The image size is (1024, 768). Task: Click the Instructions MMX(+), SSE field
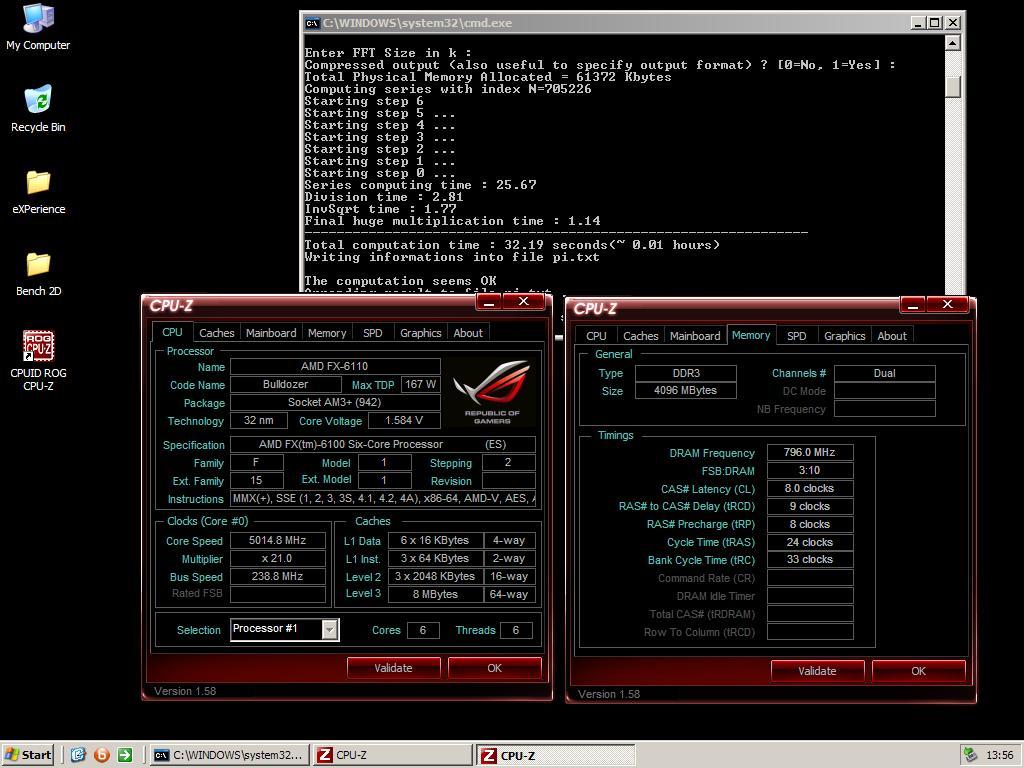click(383, 498)
